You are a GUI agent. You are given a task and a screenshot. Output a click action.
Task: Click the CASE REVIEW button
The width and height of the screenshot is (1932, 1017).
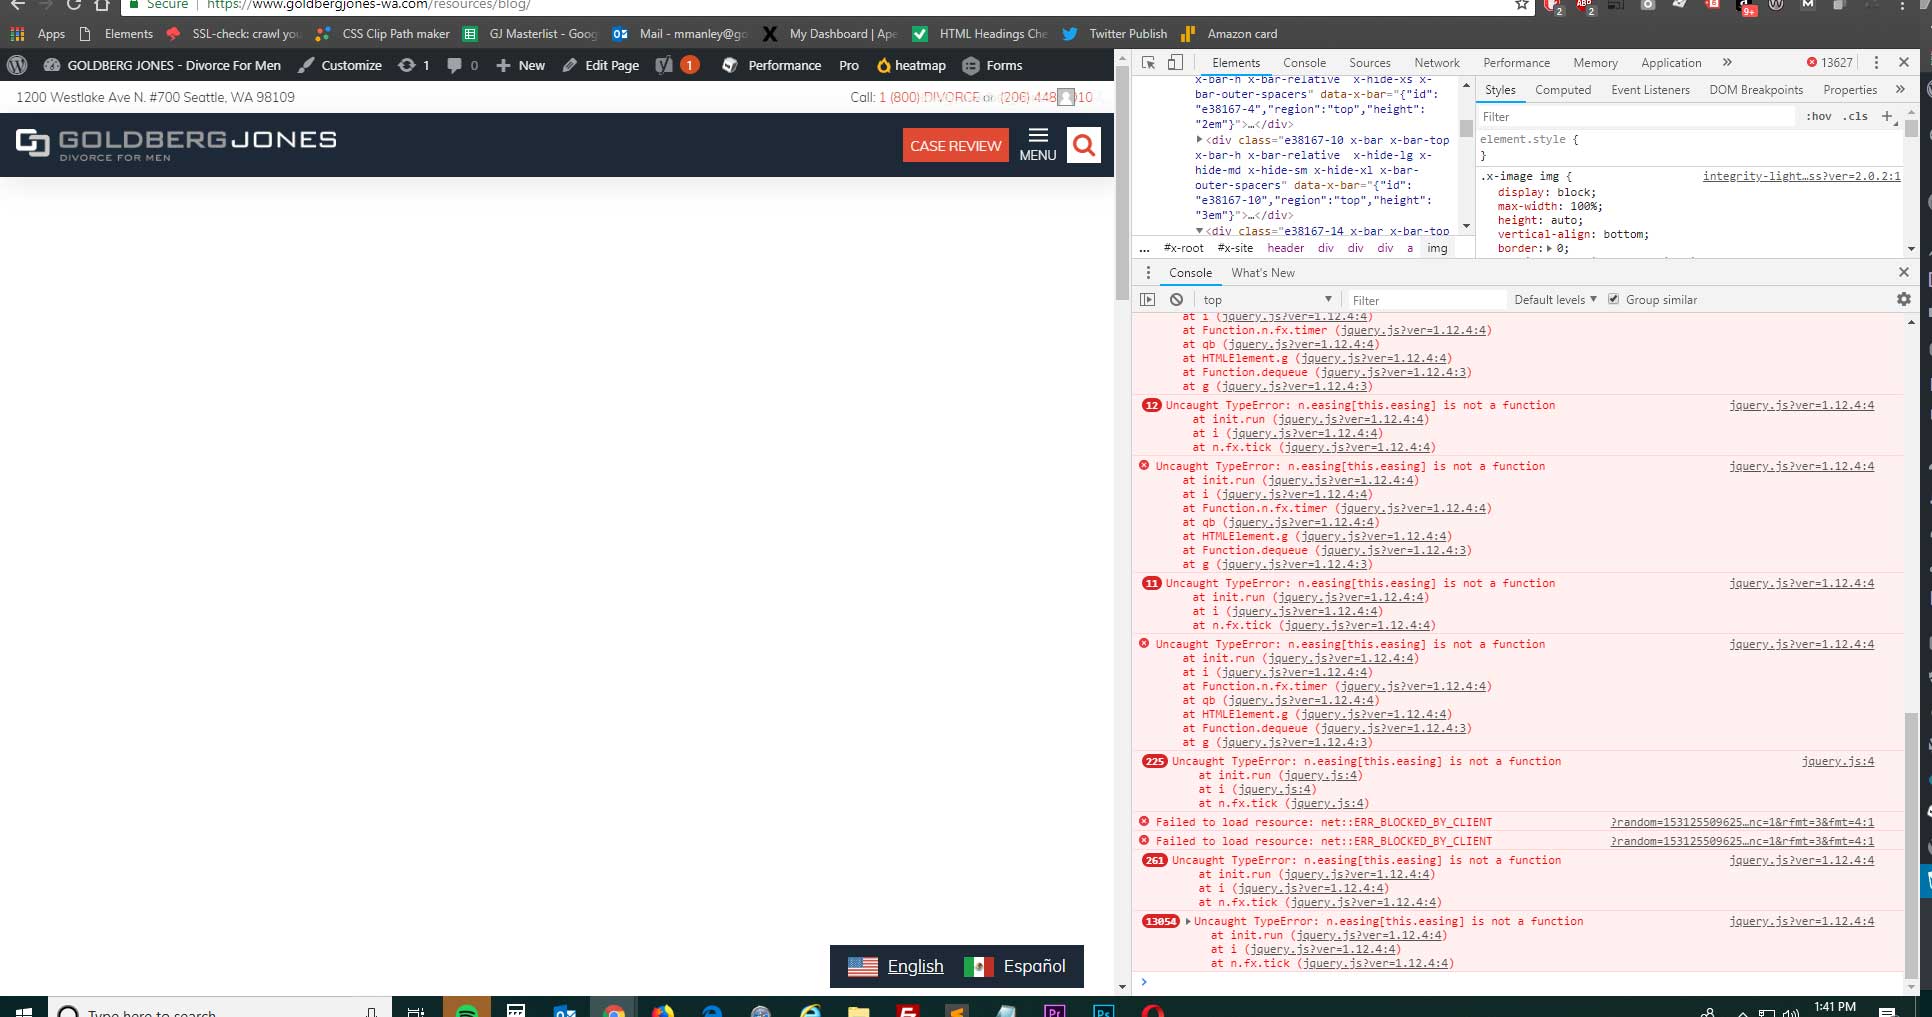[x=955, y=146]
